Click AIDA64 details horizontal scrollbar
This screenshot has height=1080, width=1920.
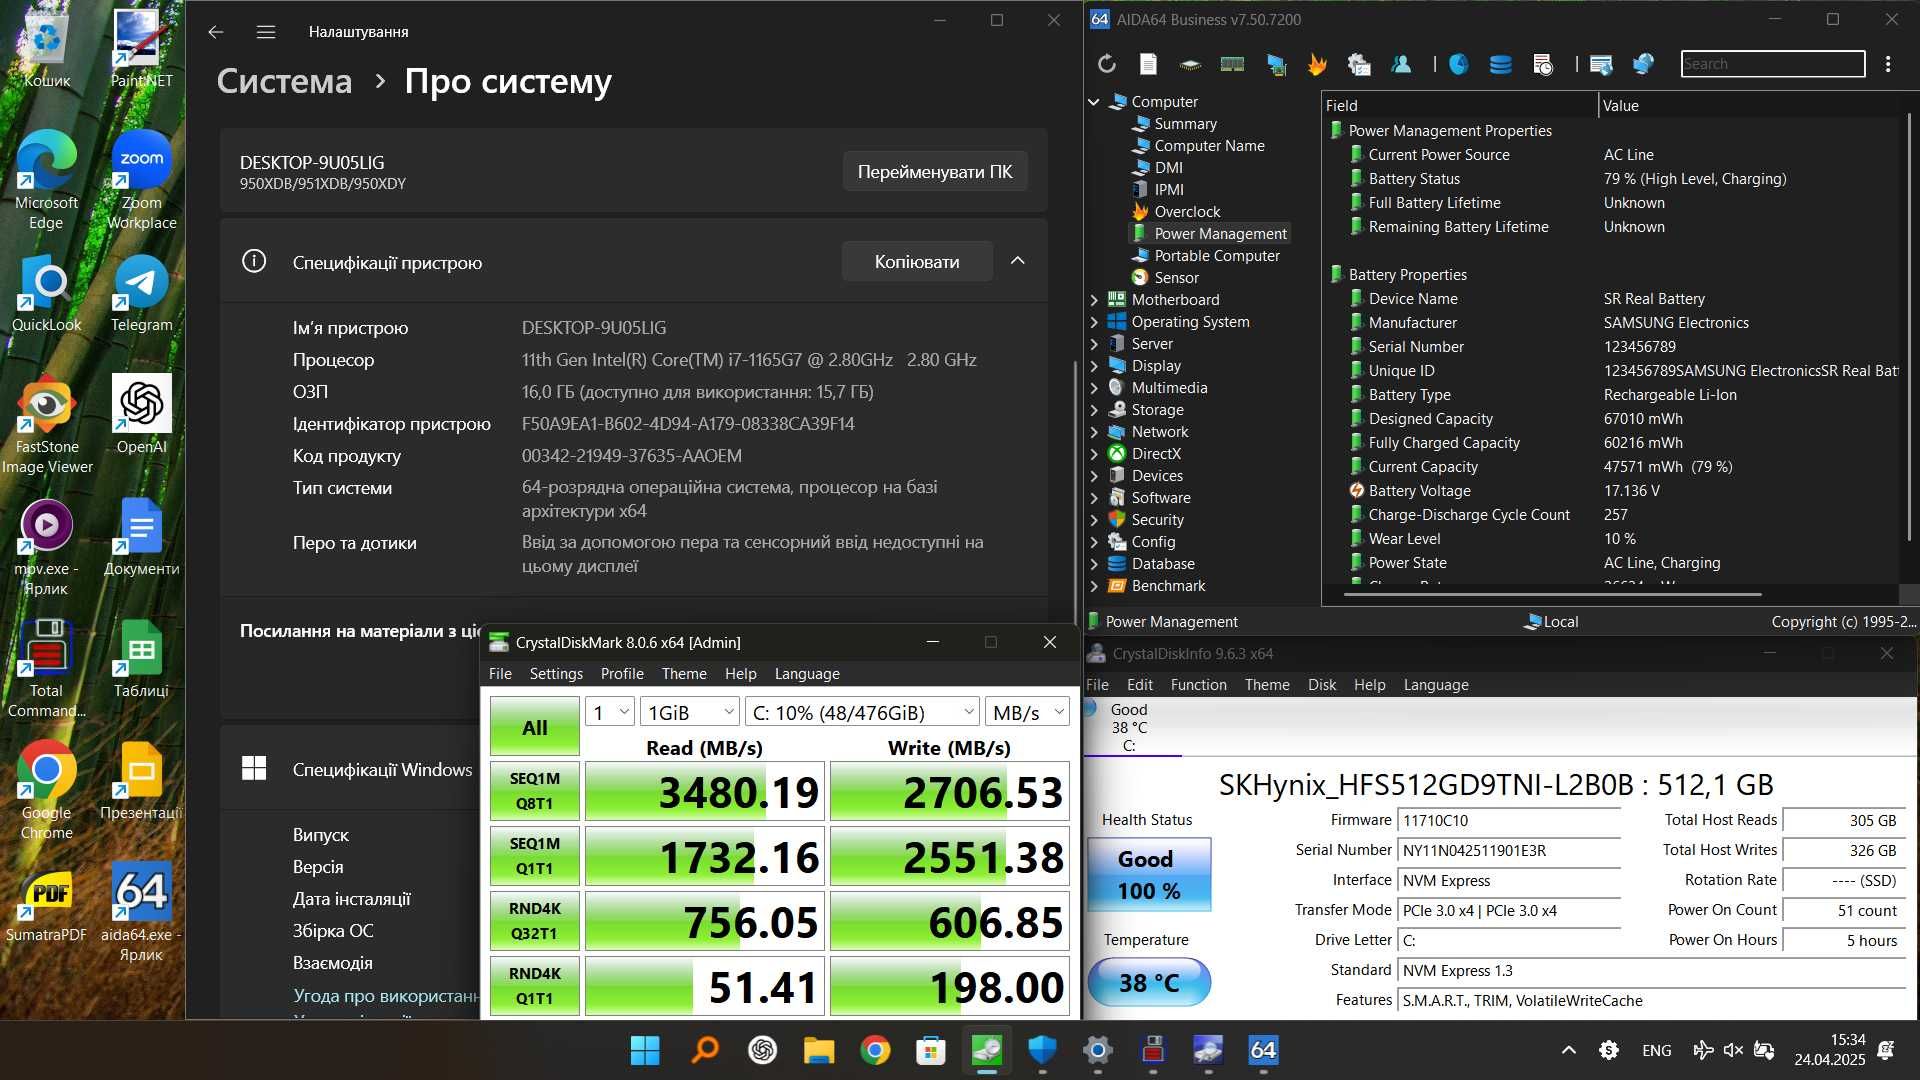coord(1552,595)
